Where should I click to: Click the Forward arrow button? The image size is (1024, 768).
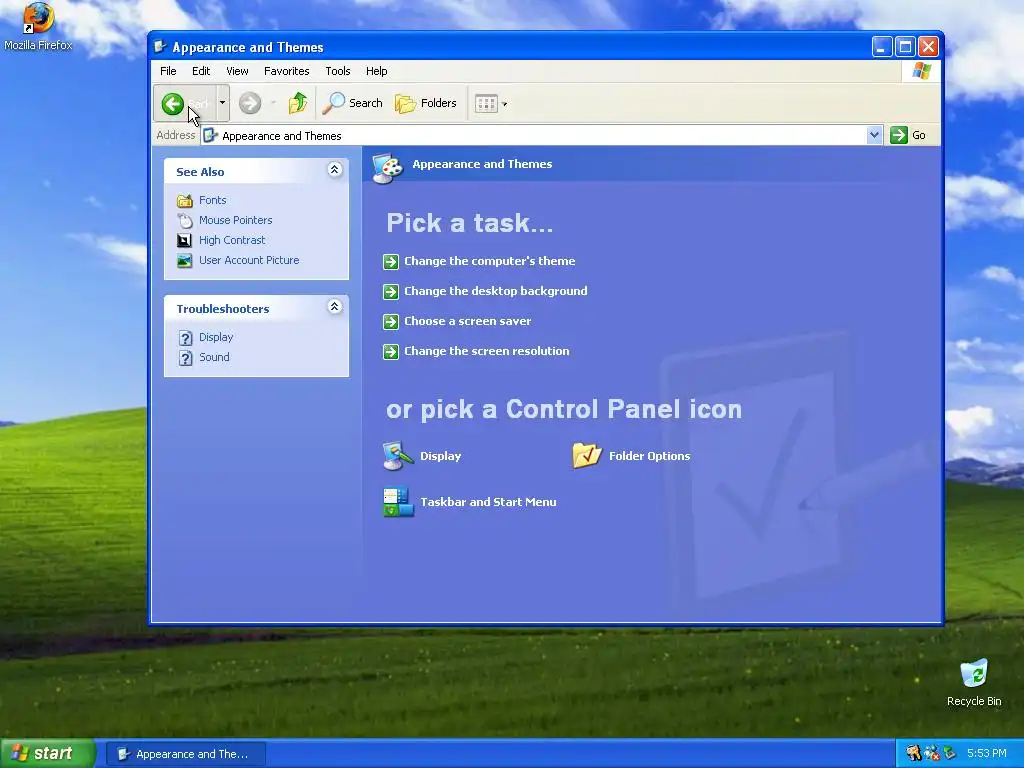tap(249, 103)
